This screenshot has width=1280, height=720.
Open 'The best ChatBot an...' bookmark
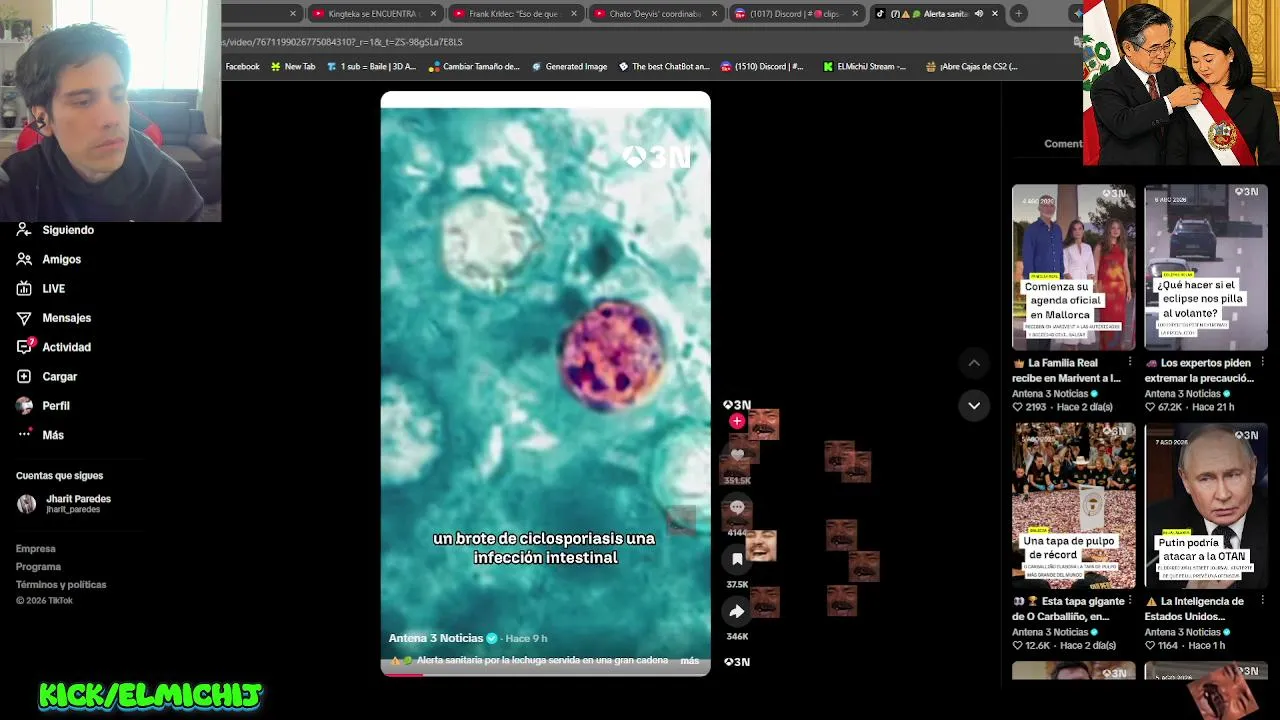663,67
